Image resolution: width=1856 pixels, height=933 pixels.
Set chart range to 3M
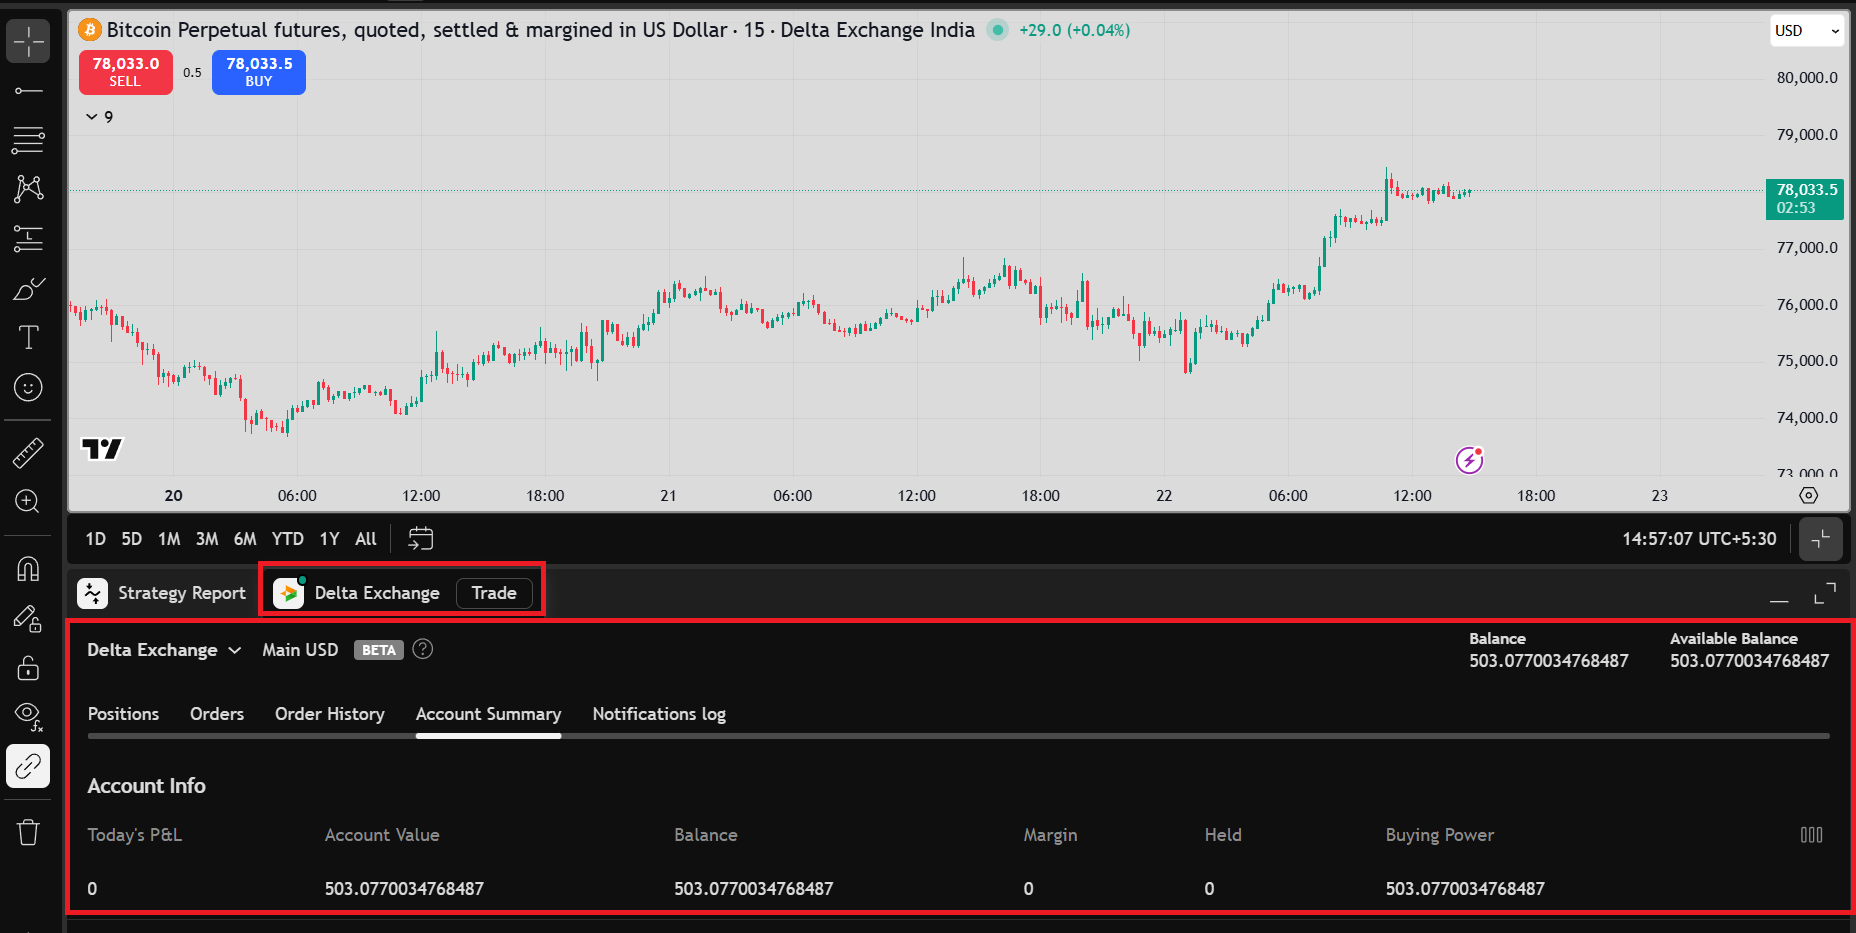(x=207, y=539)
